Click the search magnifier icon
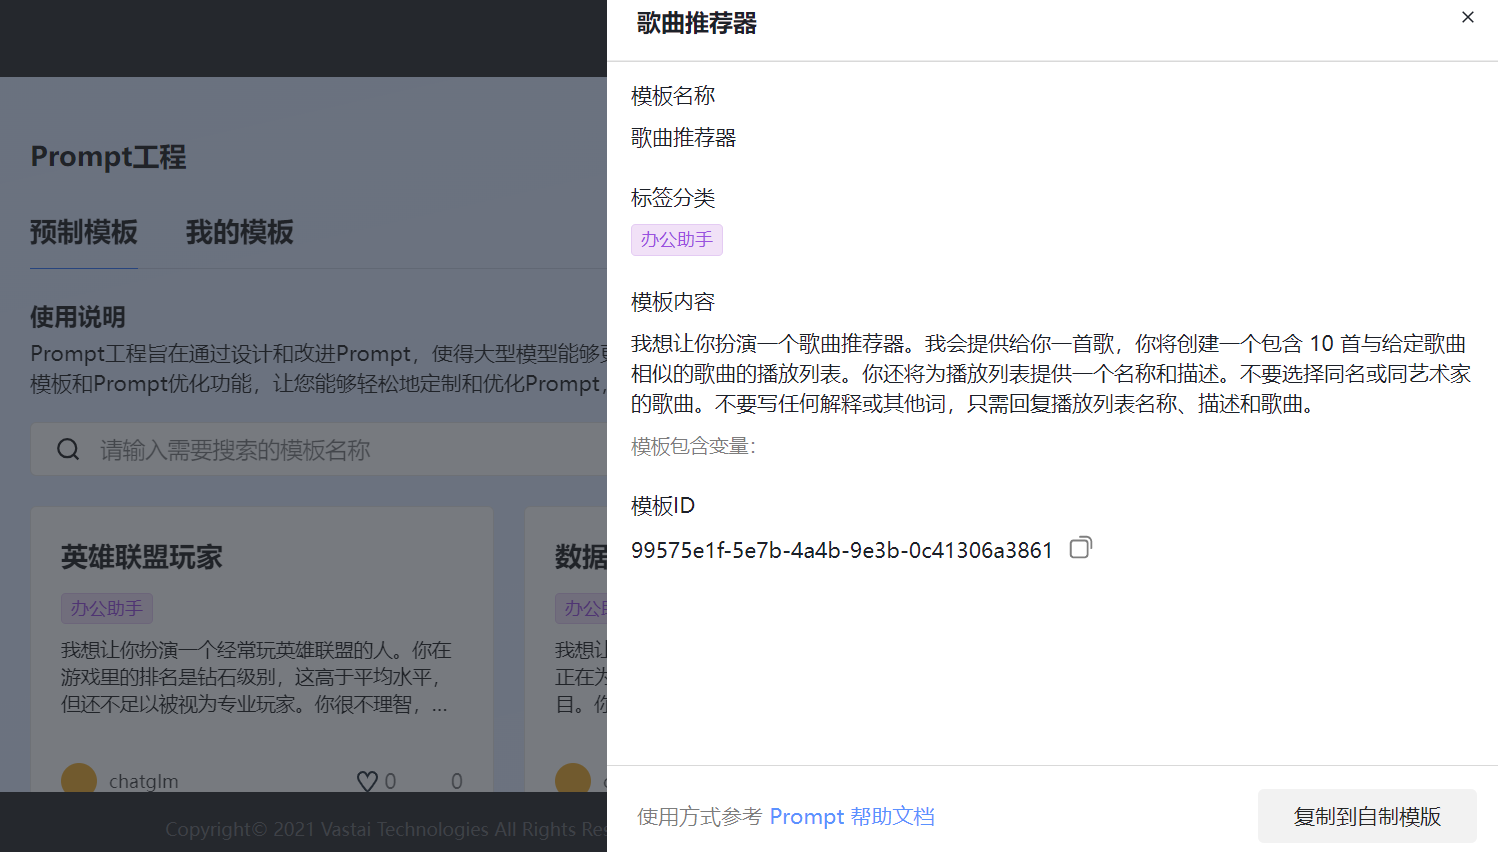 (x=68, y=449)
